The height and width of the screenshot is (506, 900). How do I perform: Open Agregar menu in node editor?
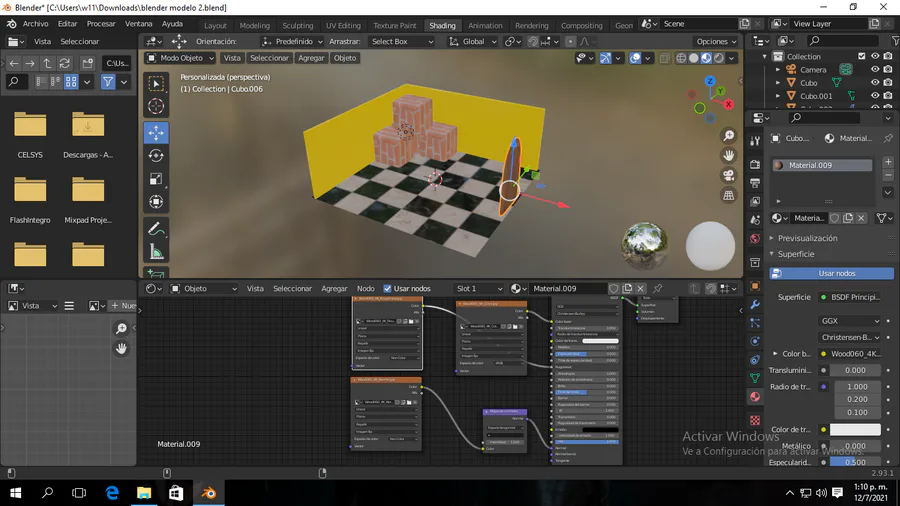point(334,289)
